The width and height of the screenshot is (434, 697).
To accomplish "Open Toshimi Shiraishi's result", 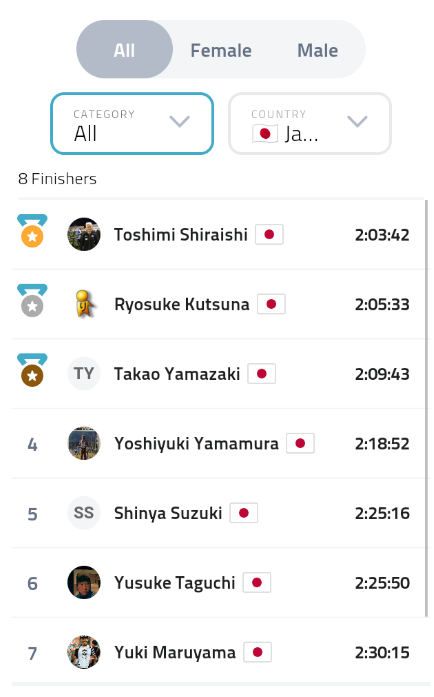I will click(x=218, y=234).
